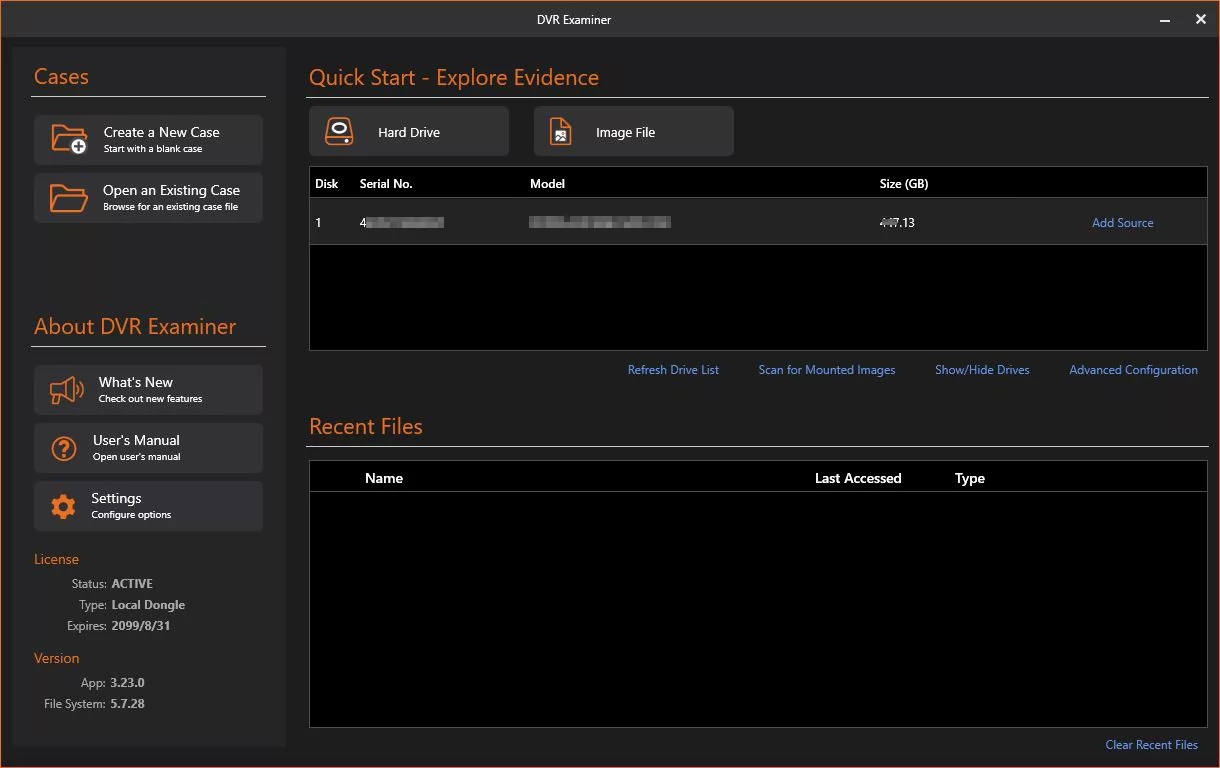
Task: Click the User's Manual label
Action: (x=136, y=440)
